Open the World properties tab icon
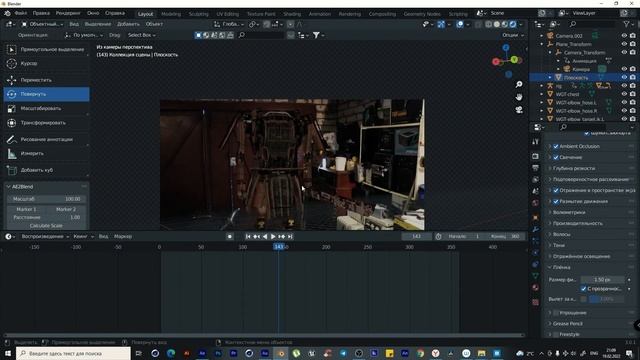 pos(536,203)
